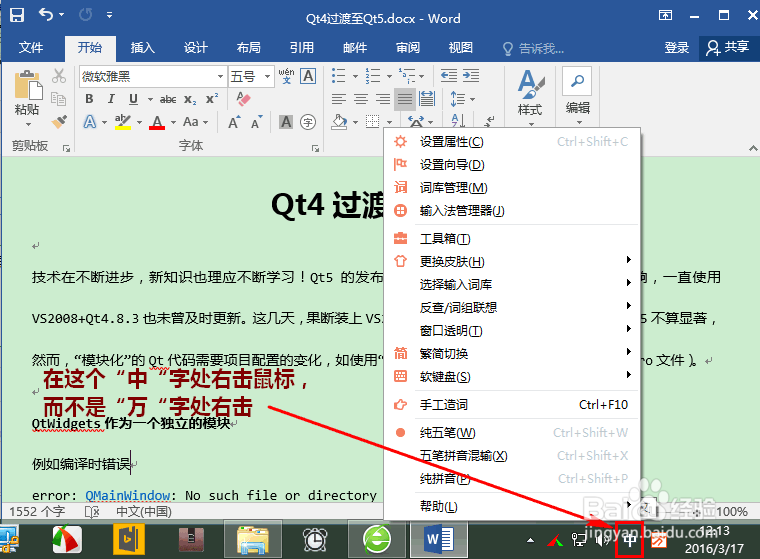Open File Explorer from the taskbar
This screenshot has width=760, height=559.
[253, 540]
